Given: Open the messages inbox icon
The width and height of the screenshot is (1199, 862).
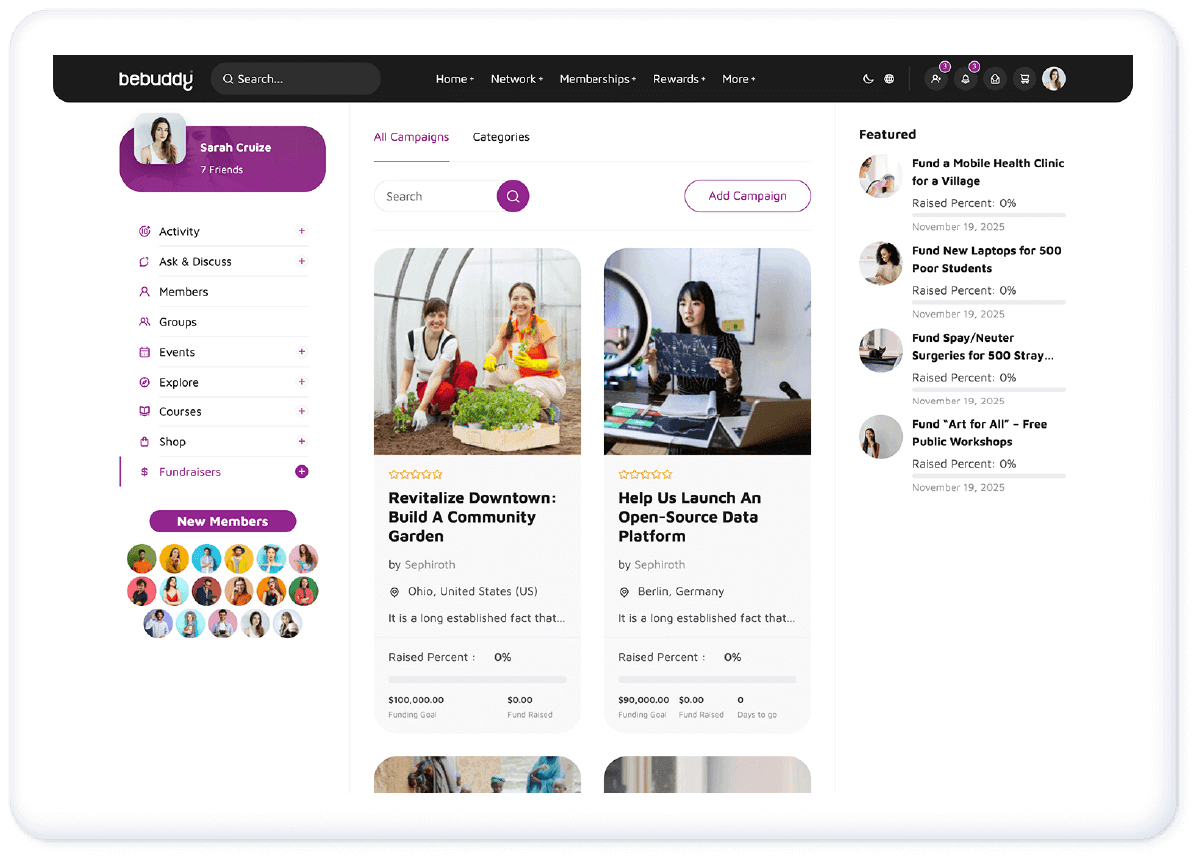Looking at the screenshot, I should pos(995,79).
